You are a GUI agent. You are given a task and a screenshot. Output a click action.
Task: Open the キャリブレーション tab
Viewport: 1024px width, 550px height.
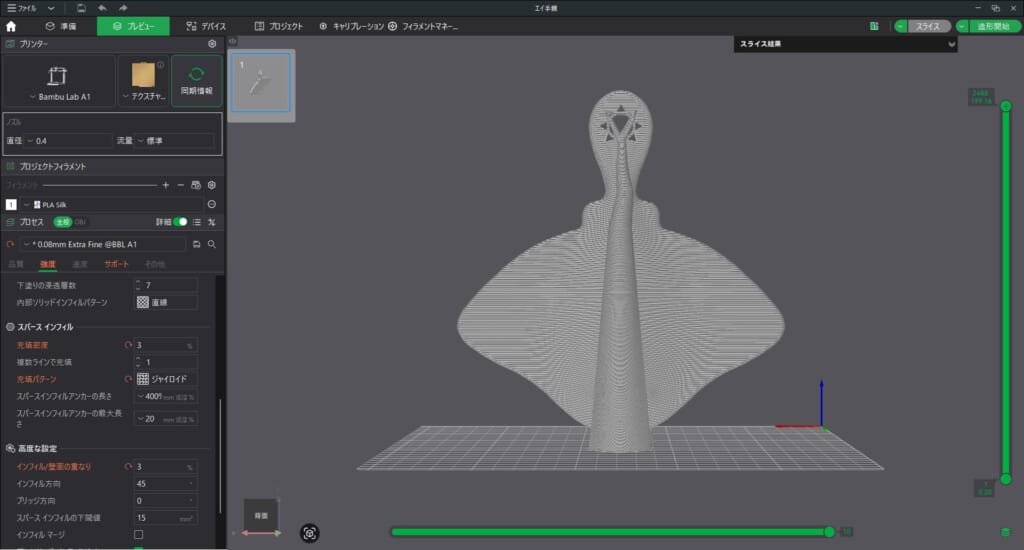tap(351, 26)
